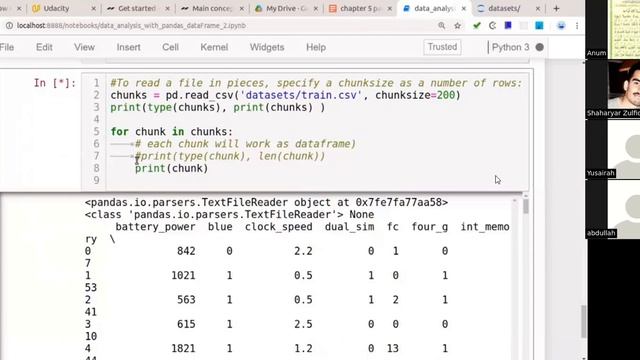Switch to the Get started browser tab
Viewport: 640px width, 360px height.
coord(136,8)
